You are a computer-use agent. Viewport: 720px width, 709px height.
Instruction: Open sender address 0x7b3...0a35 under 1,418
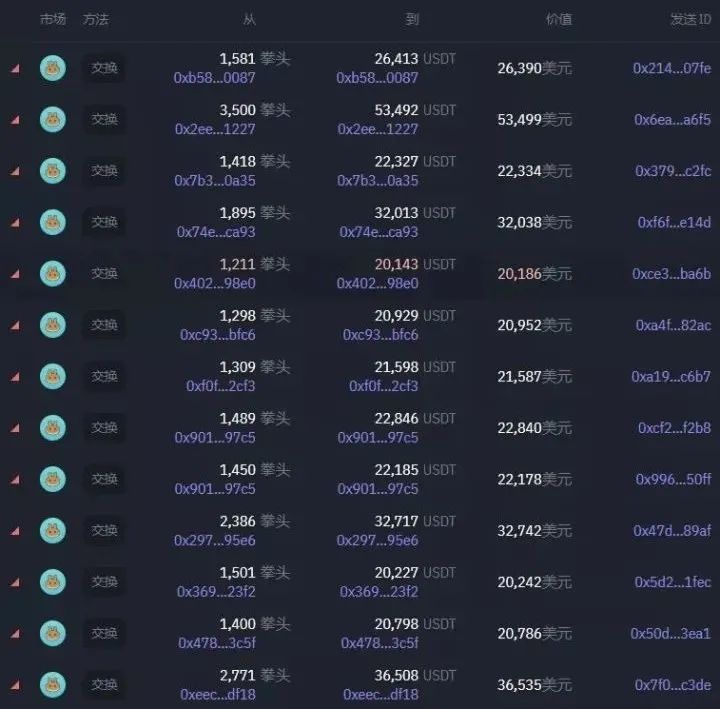click(x=214, y=181)
